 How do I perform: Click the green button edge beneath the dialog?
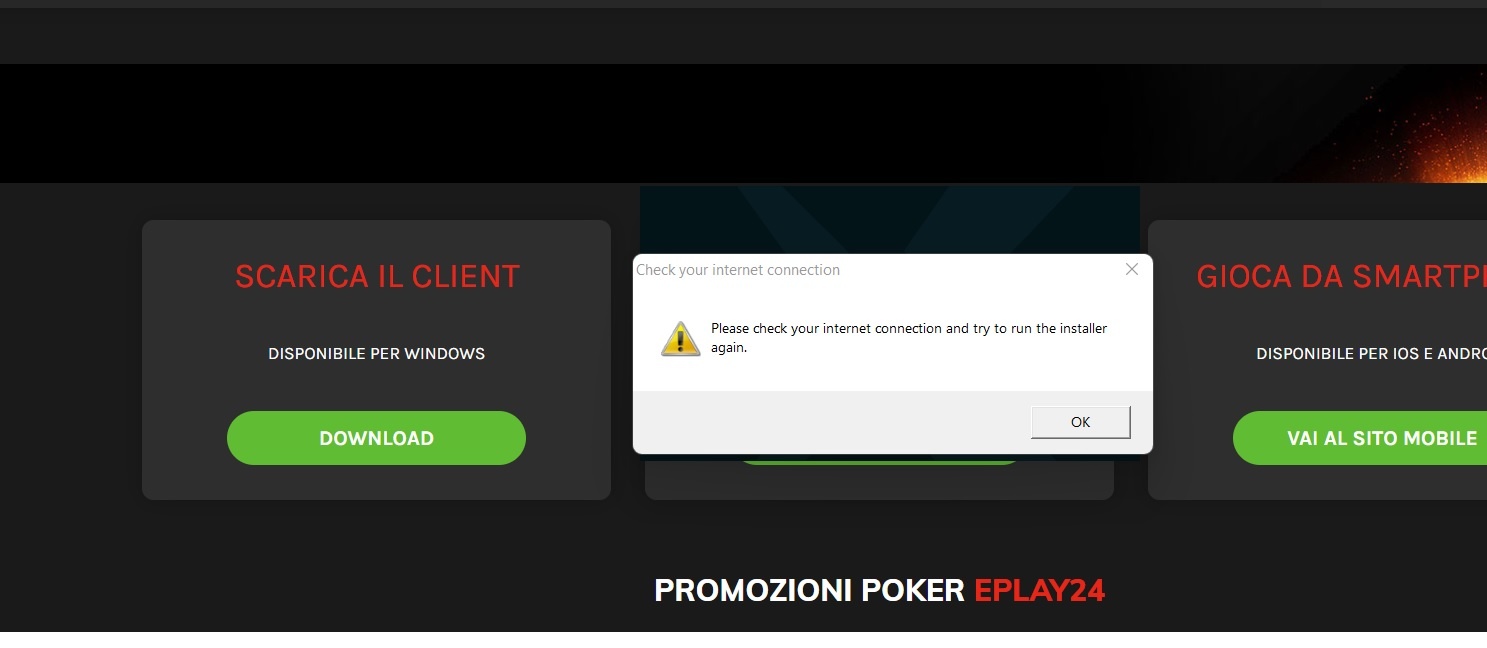pos(880,460)
